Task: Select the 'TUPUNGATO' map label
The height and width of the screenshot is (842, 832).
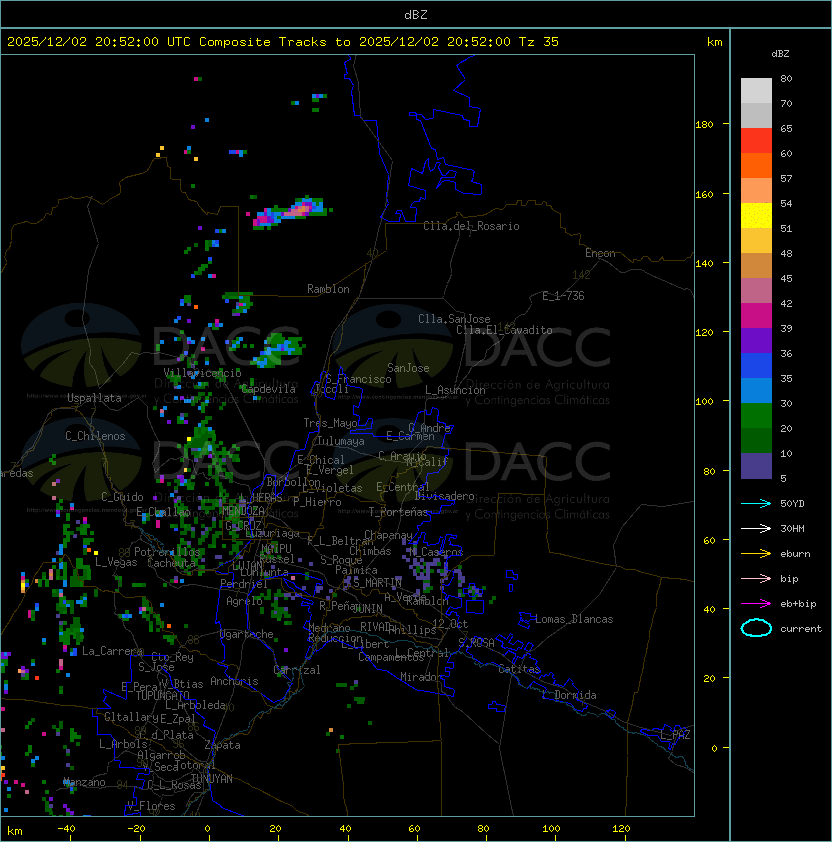Action: 162,696
